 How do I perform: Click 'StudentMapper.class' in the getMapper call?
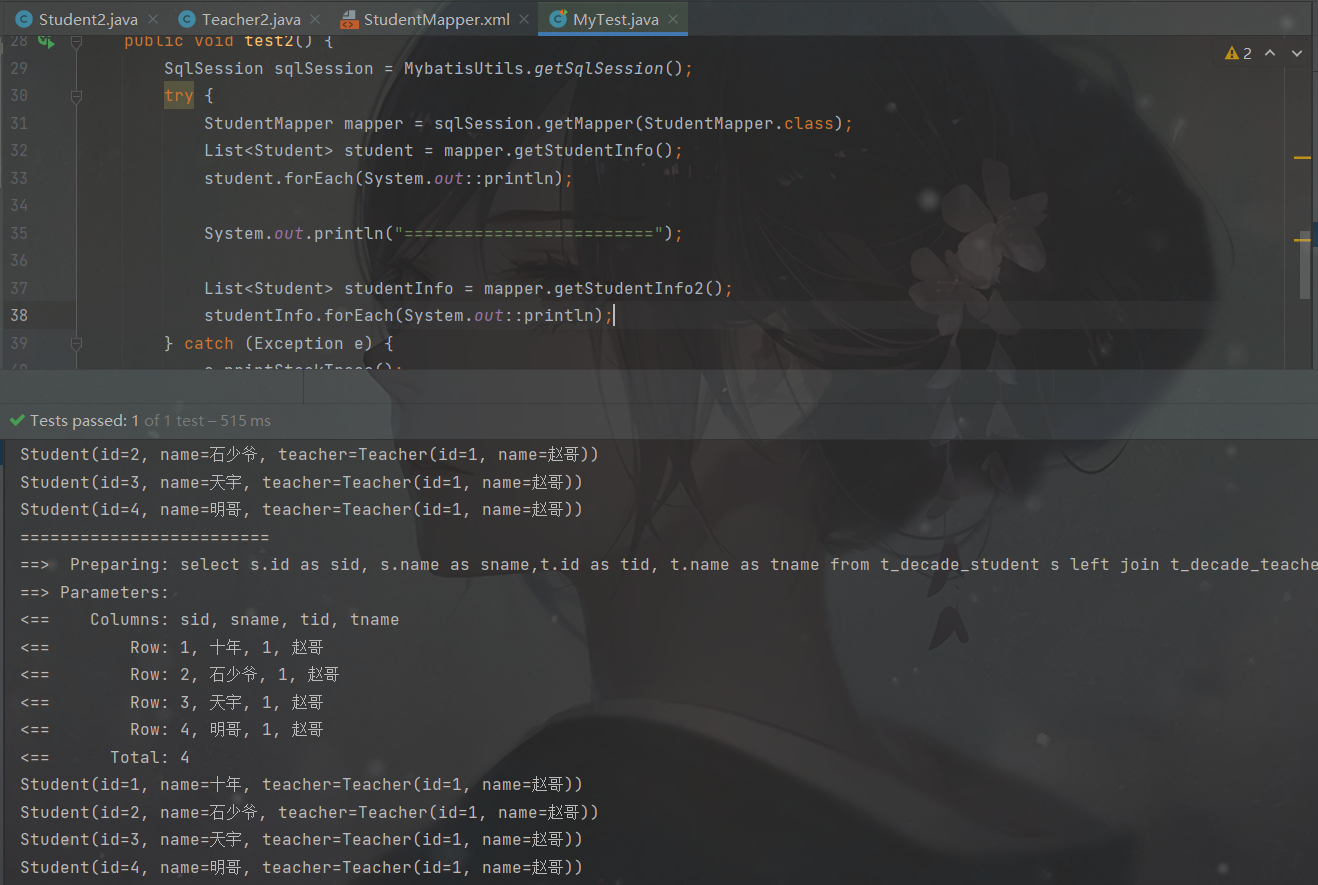pos(738,123)
